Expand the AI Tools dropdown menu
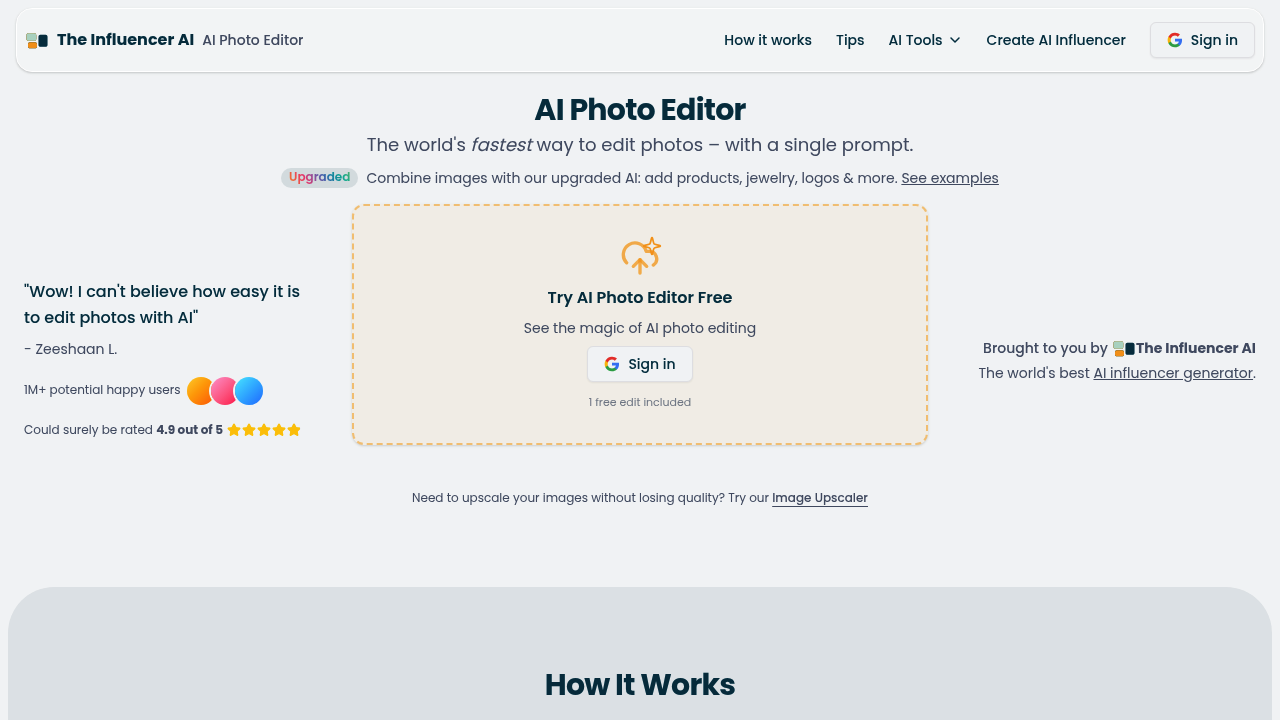 pos(915,40)
